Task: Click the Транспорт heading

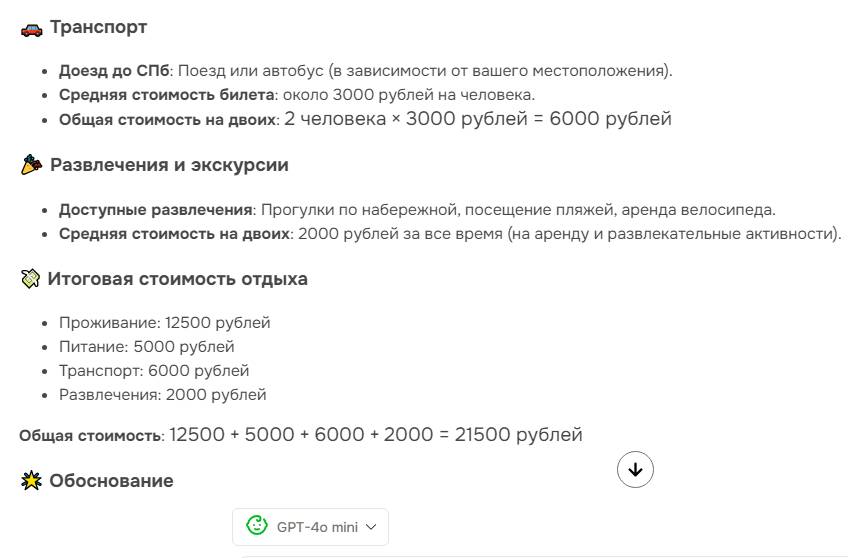Action: click(x=98, y=27)
